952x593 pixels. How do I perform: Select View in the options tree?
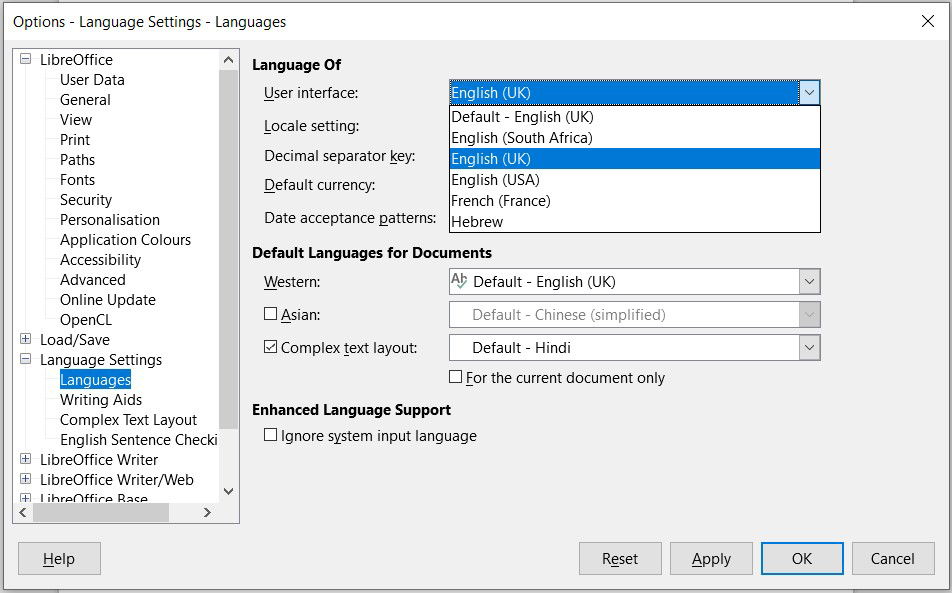click(x=76, y=120)
